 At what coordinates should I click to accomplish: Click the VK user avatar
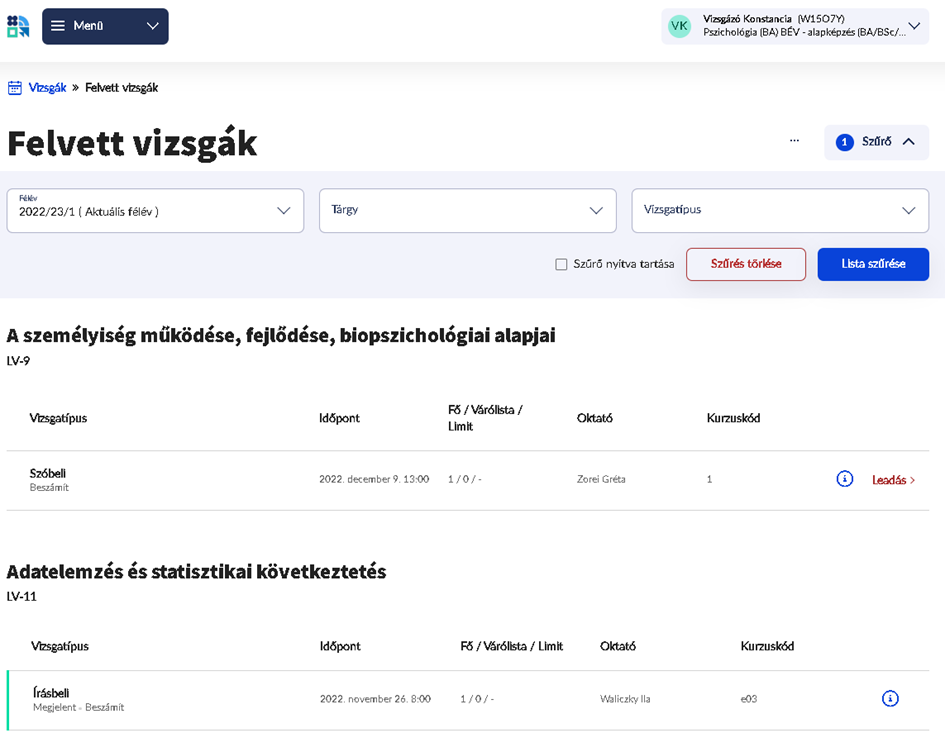(679, 26)
